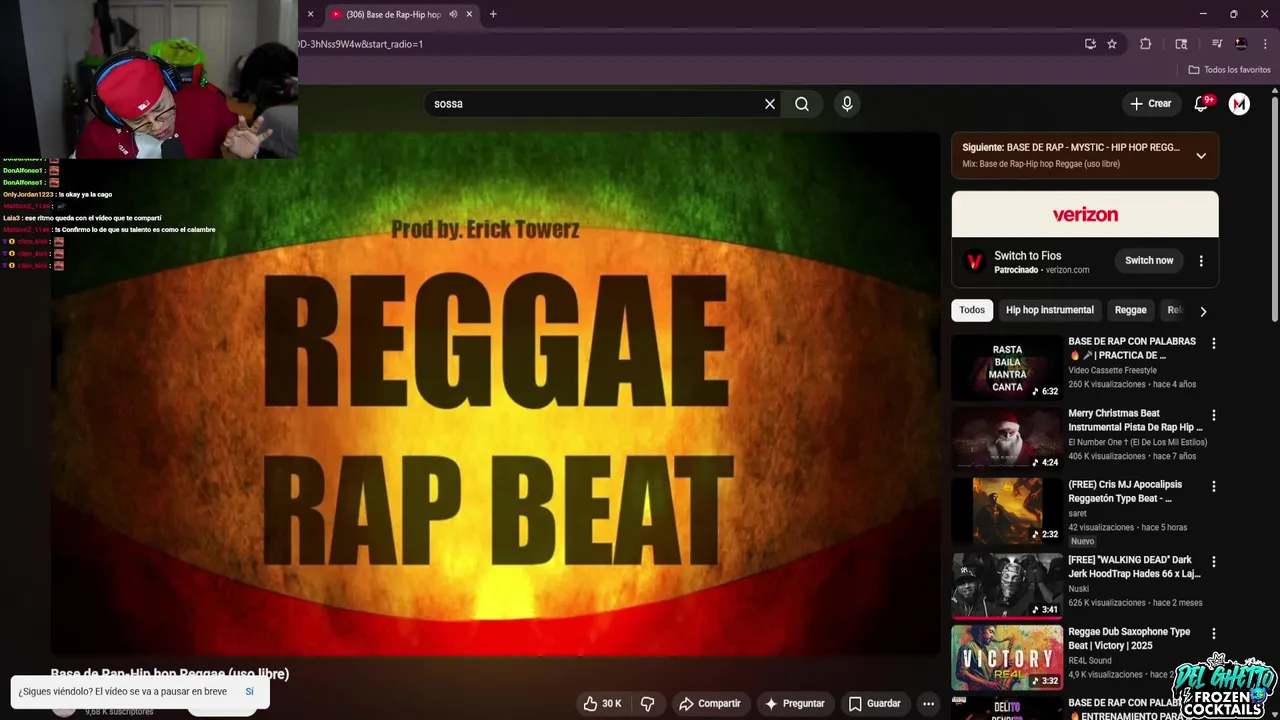Open the tab search icon in toolbar
The height and width of the screenshot is (720, 1280).
(1181, 44)
